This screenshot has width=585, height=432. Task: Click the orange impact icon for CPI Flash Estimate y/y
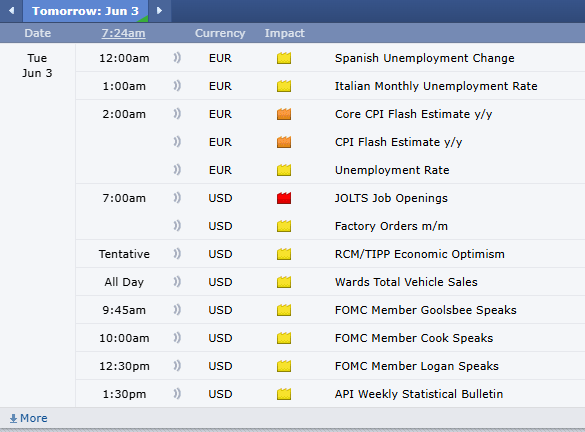point(284,142)
